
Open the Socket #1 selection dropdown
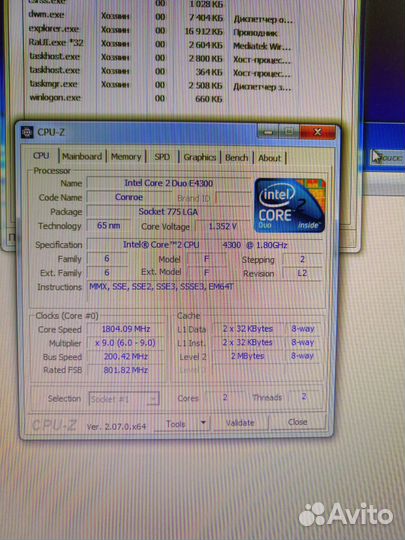(x=124, y=399)
